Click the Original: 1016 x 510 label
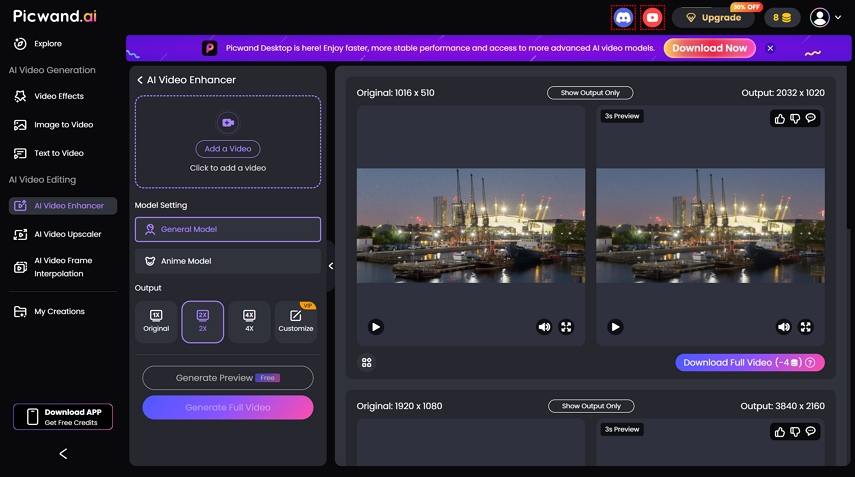855x477 pixels. pyautogui.click(x=395, y=93)
